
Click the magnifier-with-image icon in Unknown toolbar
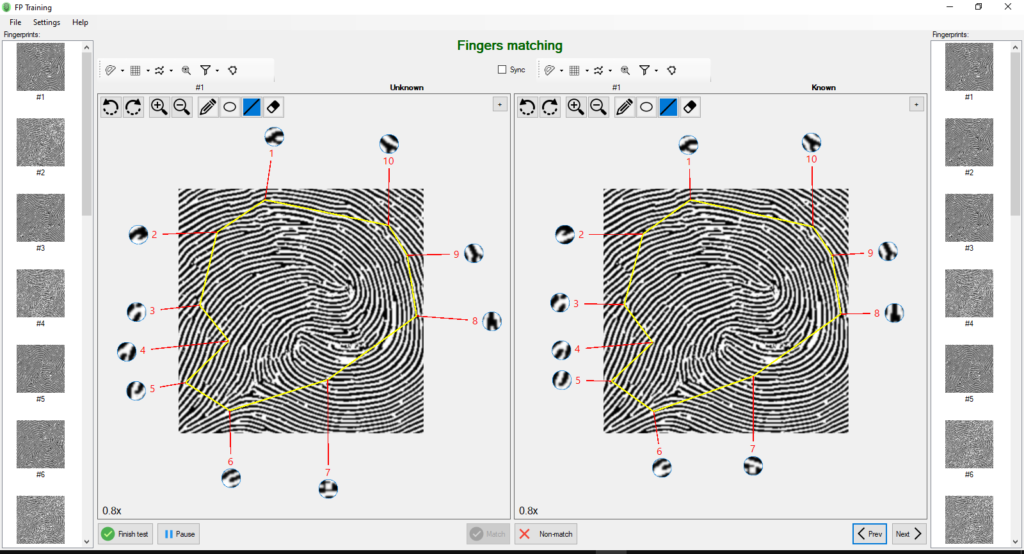pyautogui.click(x=186, y=70)
